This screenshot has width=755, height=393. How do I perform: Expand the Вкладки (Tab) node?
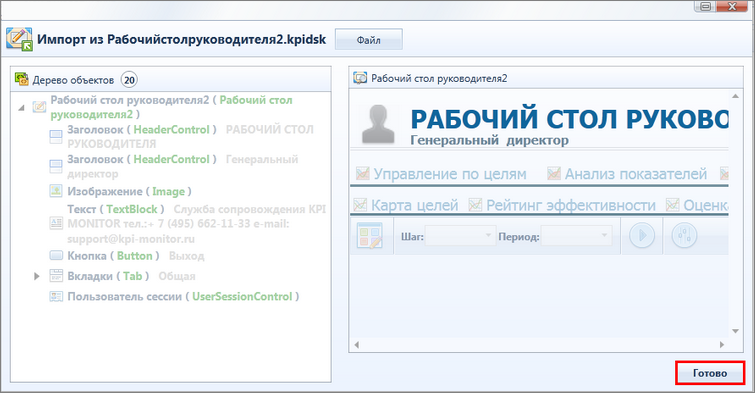point(37,276)
